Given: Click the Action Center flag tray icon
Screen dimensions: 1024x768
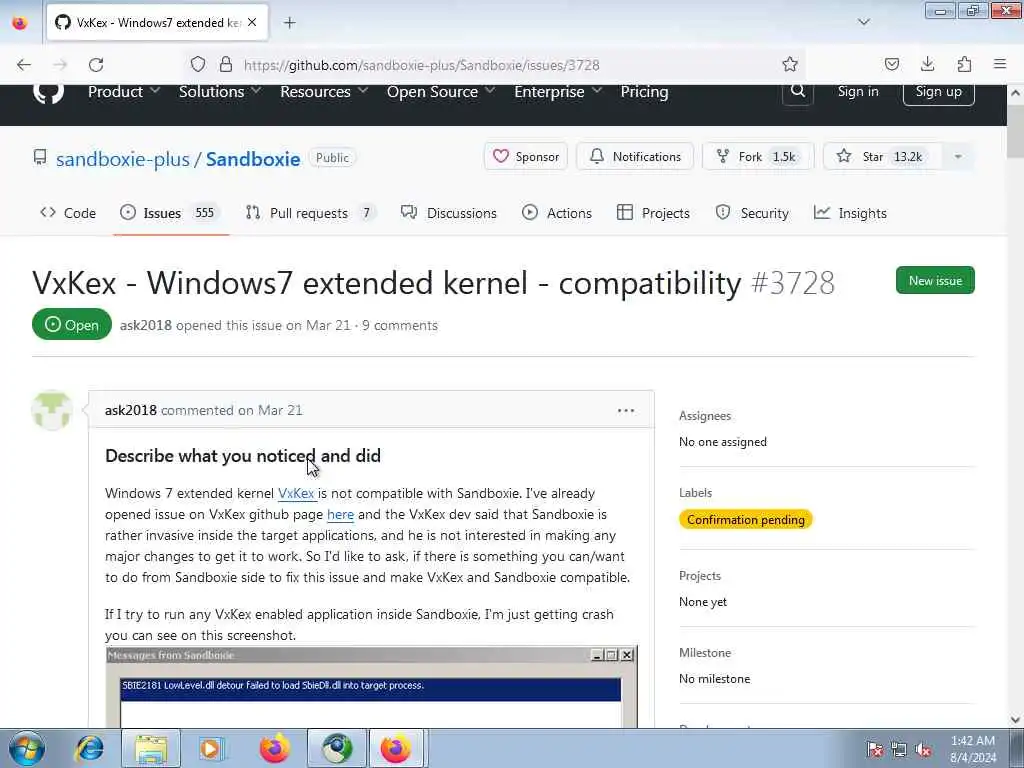Looking at the screenshot, I should click(x=874, y=749).
